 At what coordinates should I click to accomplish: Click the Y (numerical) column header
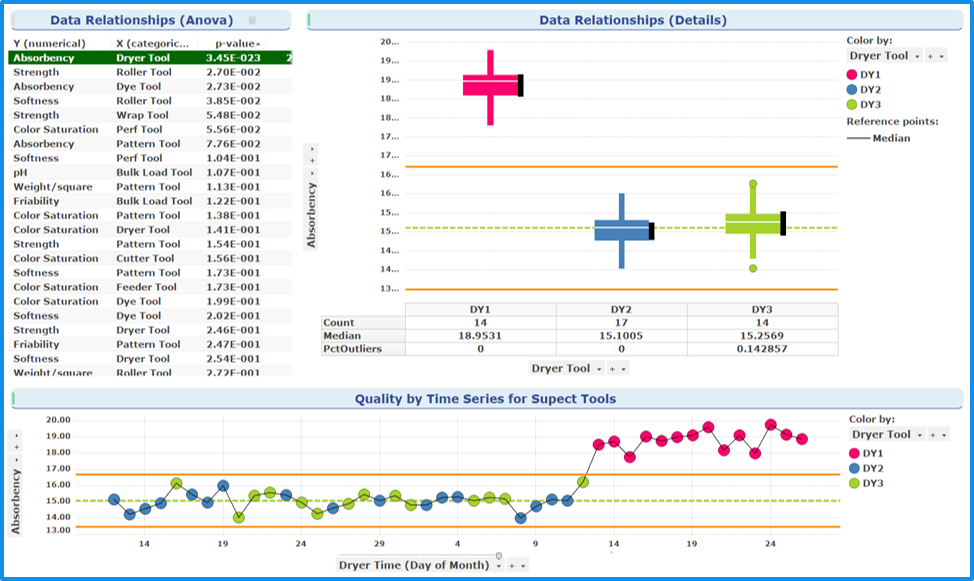[x=49, y=43]
